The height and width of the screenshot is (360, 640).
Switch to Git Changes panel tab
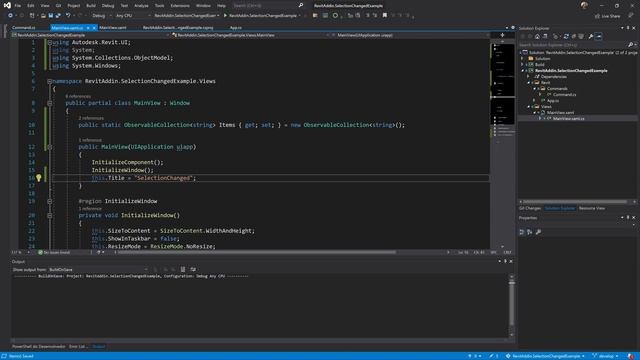pyautogui.click(x=530, y=208)
